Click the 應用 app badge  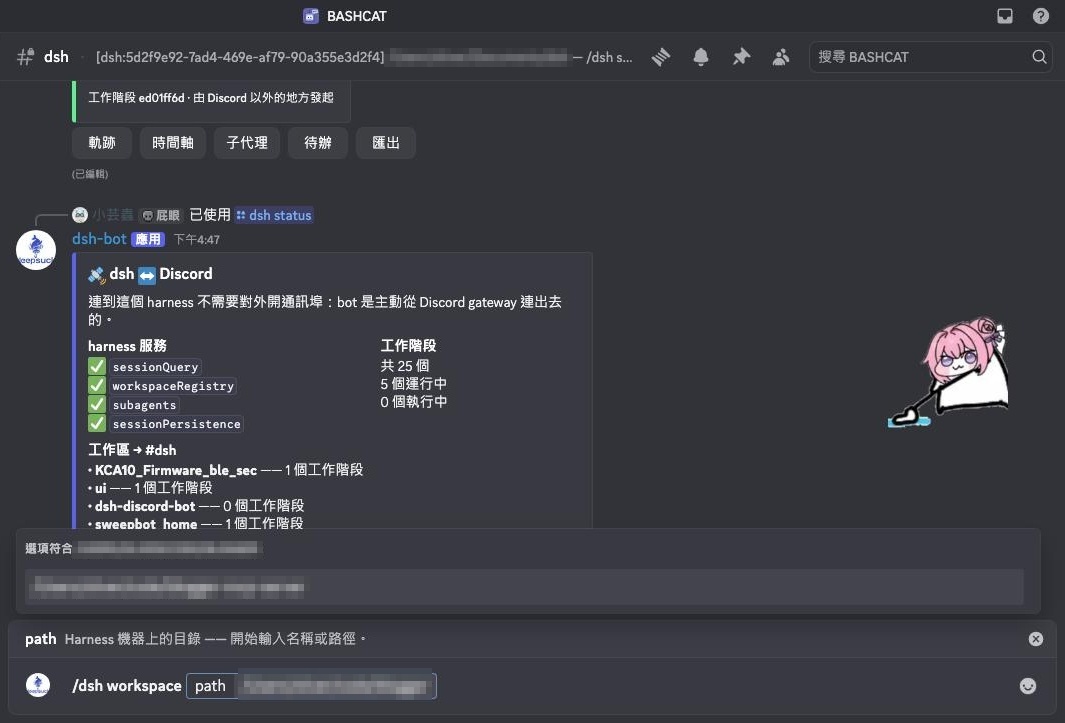(147, 239)
